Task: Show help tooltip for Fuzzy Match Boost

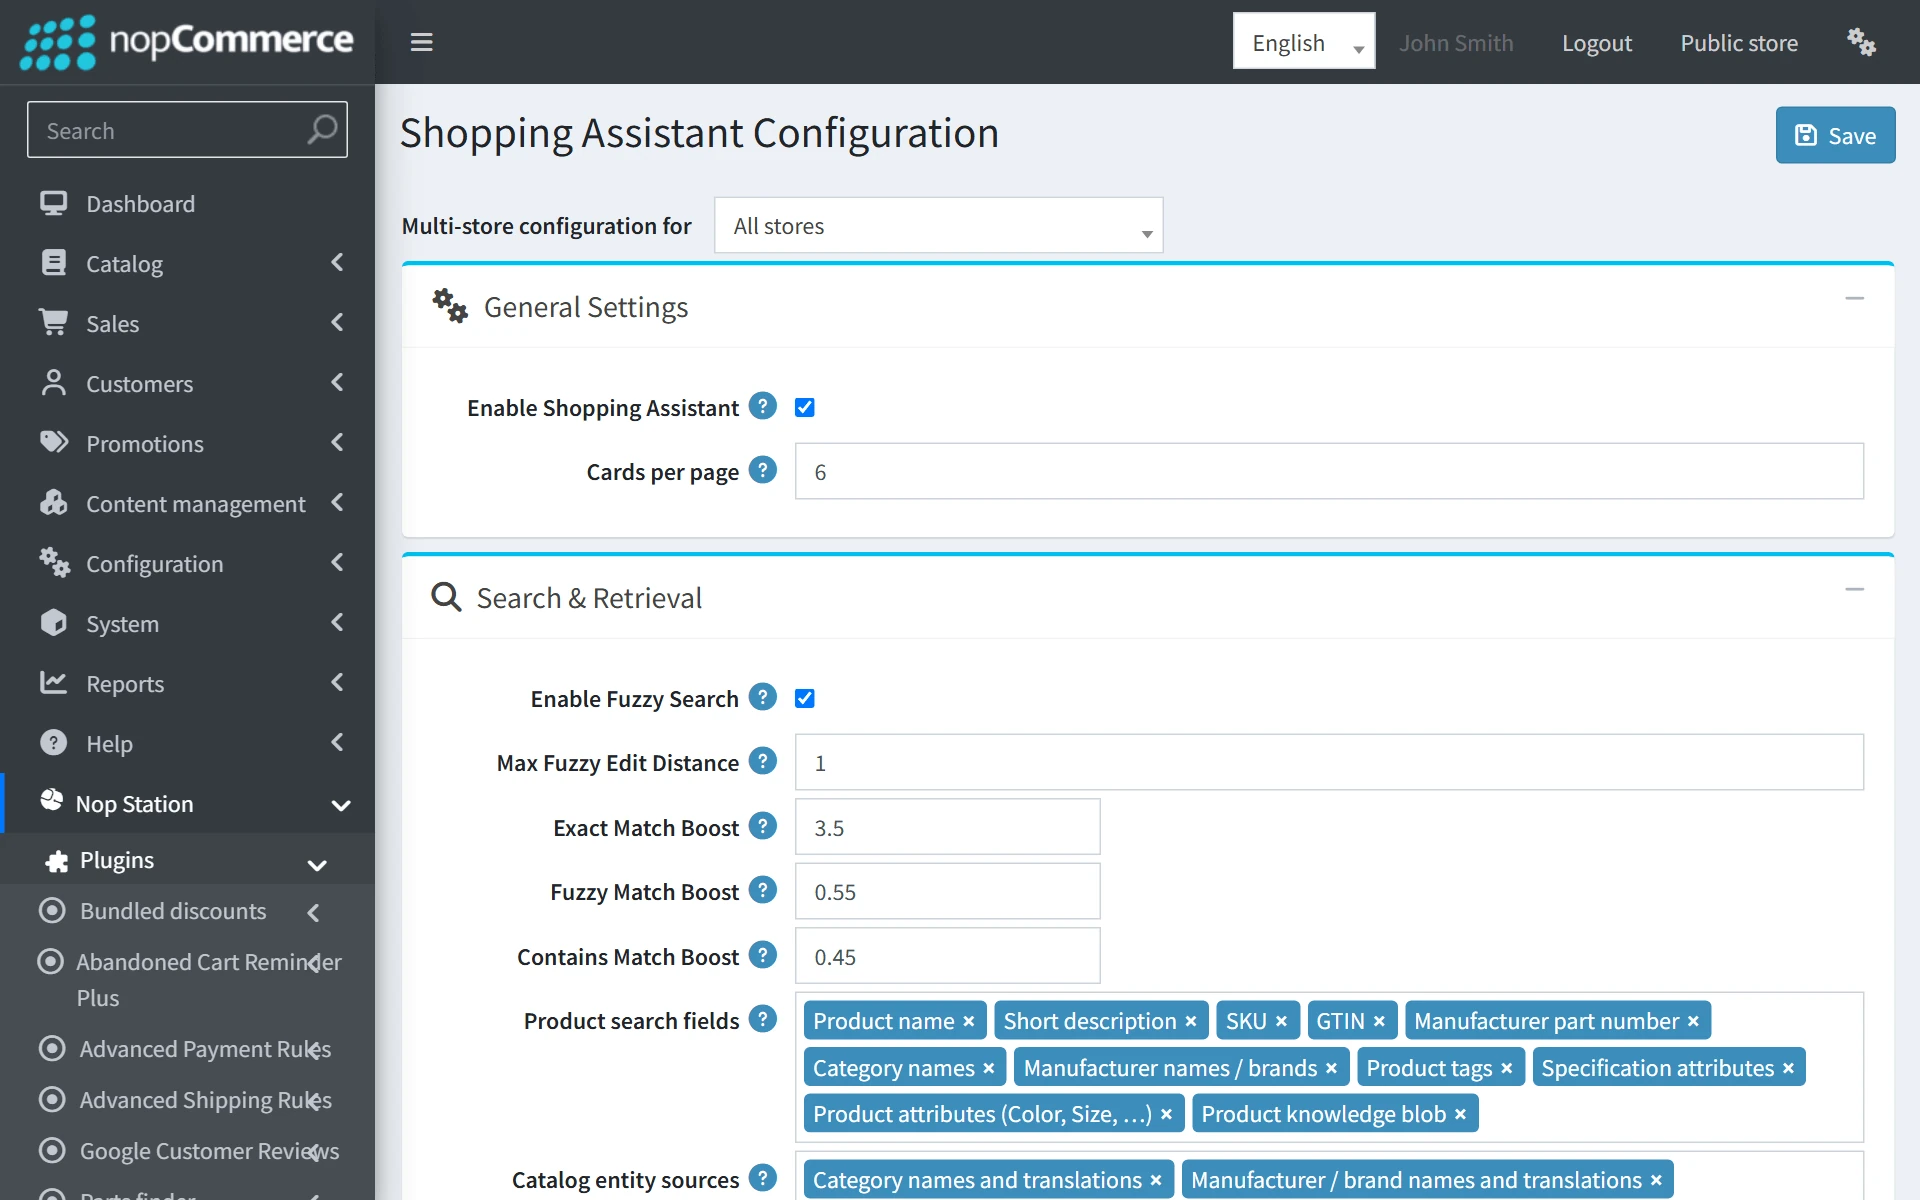Action: pyautogui.click(x=763, y=890)
